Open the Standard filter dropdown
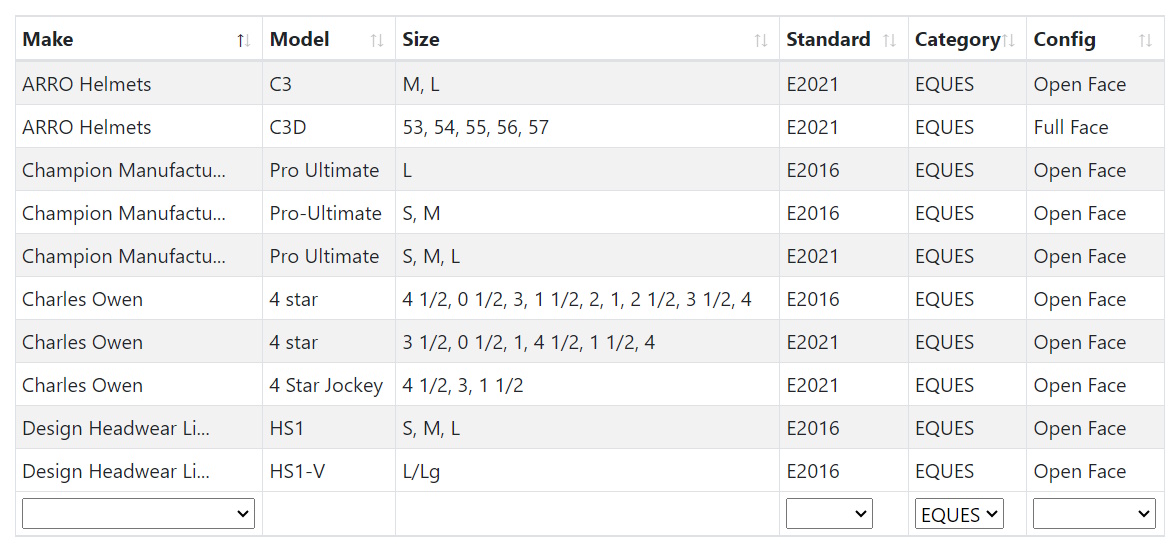The width and height of the screenshot is (1176, 546). point(829,514)
